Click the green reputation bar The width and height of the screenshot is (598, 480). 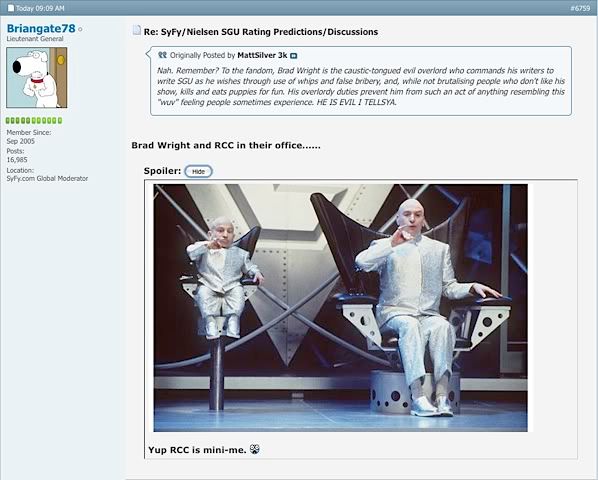point(34,120)
